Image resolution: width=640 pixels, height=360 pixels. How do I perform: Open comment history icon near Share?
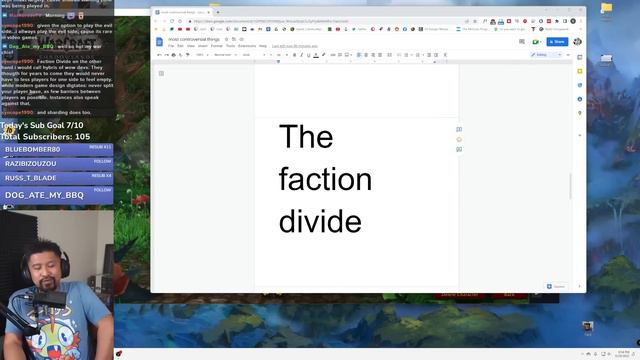[522, 42]
